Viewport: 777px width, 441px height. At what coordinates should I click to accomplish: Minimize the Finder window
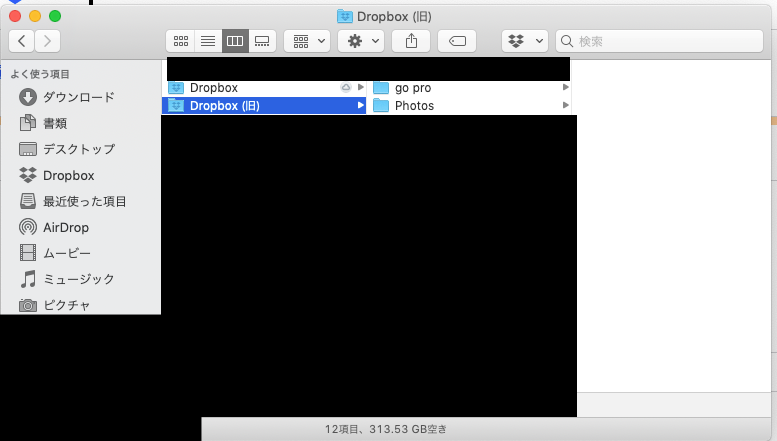click(x=35, y=16)
